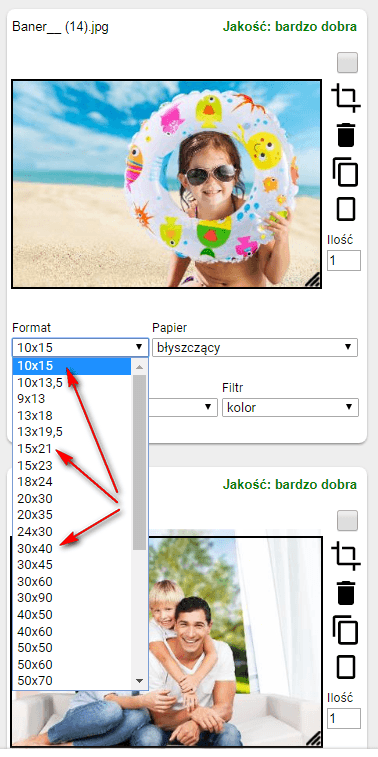Choose 20x35 format option
Viewport: 378px width, 757px height.
72,515
